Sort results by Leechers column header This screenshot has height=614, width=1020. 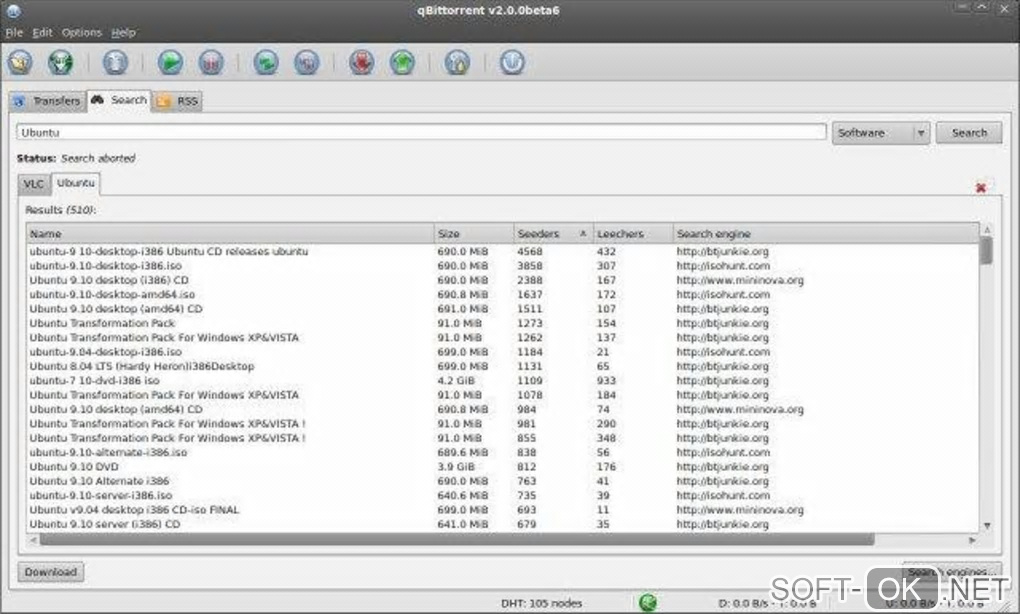tap(633, 234)
